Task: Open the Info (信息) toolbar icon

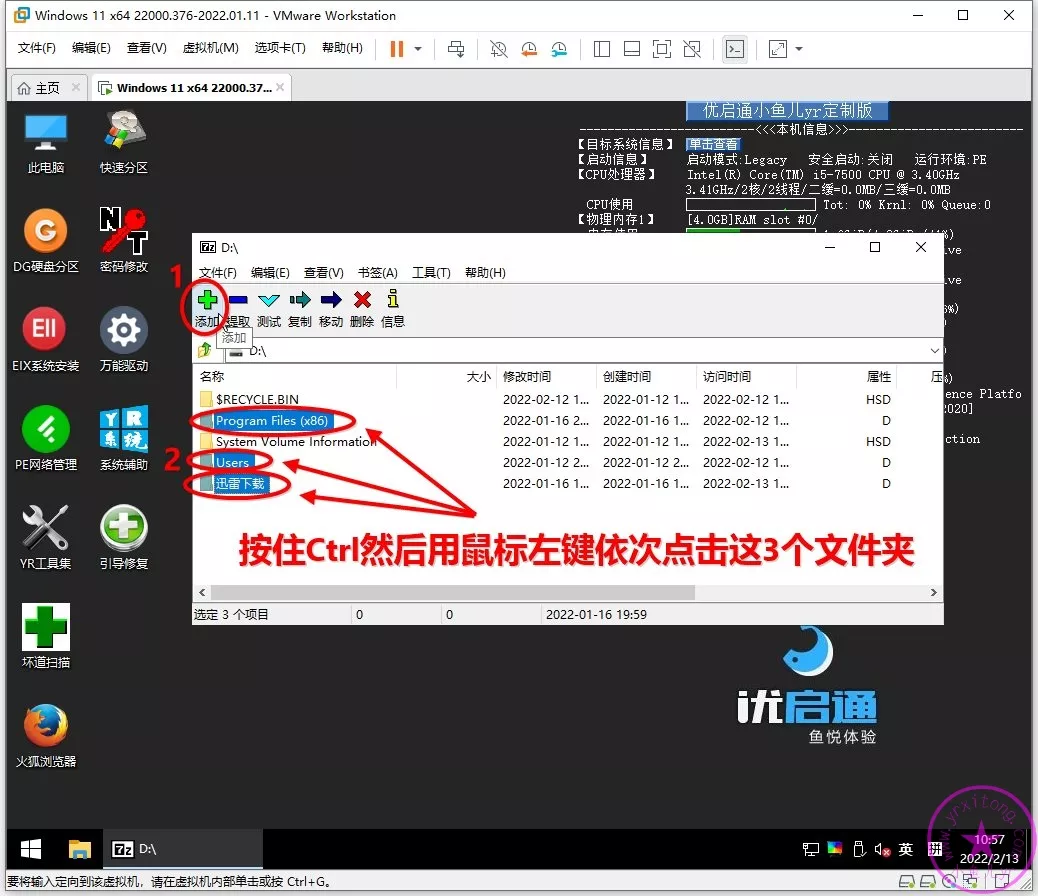Action: [x=393, y=300]
